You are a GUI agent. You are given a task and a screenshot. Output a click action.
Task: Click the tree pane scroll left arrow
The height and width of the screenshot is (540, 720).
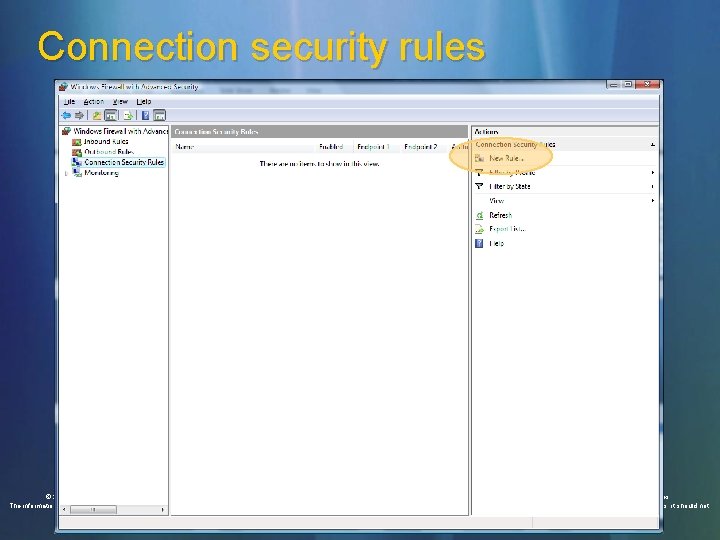coord(64,510)
